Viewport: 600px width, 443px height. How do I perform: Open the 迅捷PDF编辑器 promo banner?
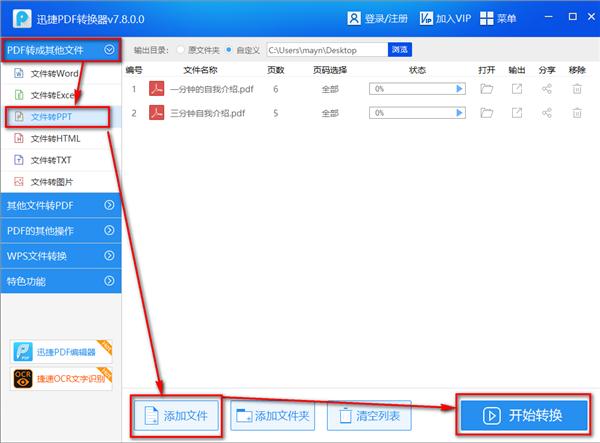61,352
